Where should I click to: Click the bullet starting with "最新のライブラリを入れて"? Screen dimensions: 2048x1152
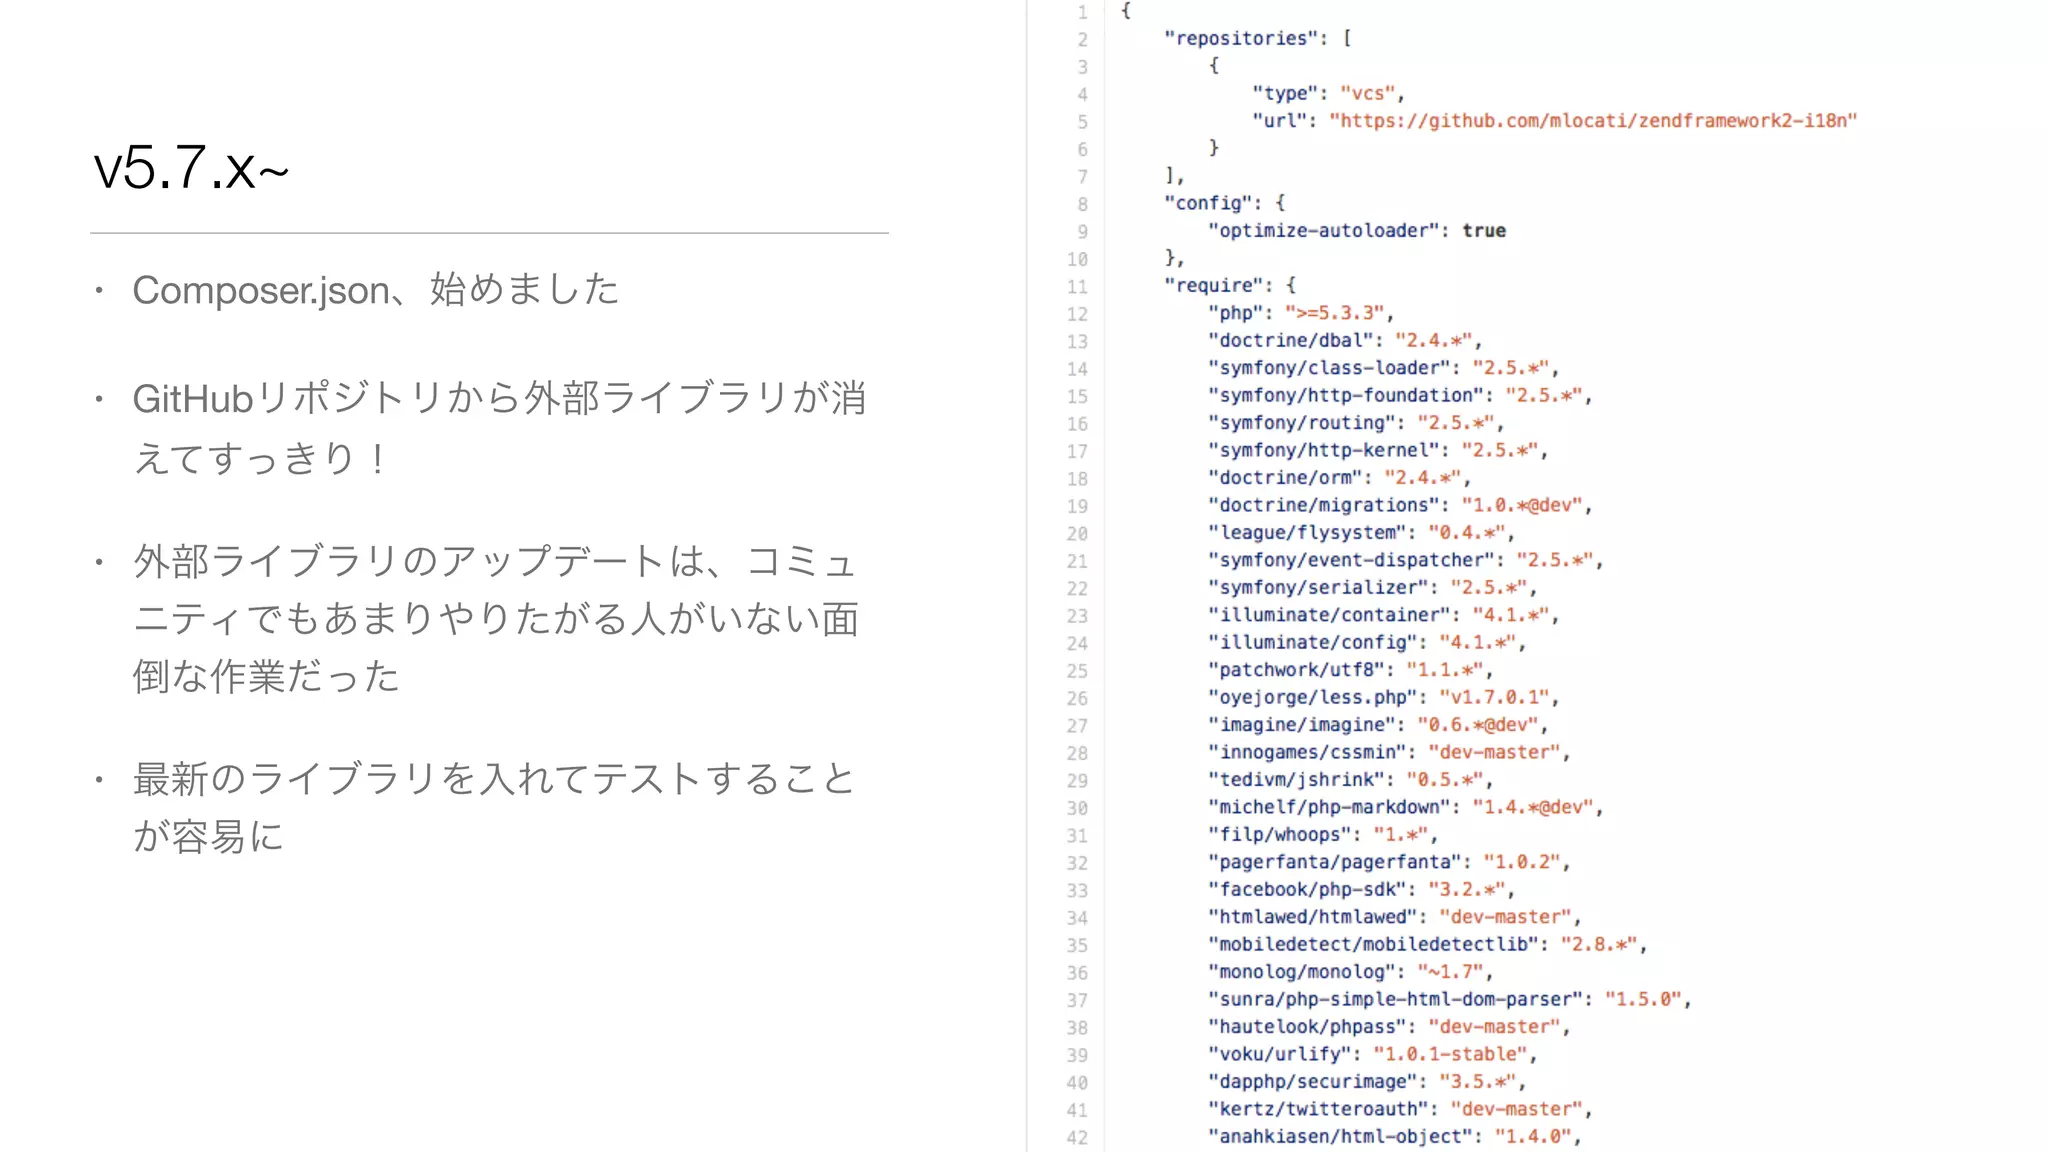click(494, 807)
